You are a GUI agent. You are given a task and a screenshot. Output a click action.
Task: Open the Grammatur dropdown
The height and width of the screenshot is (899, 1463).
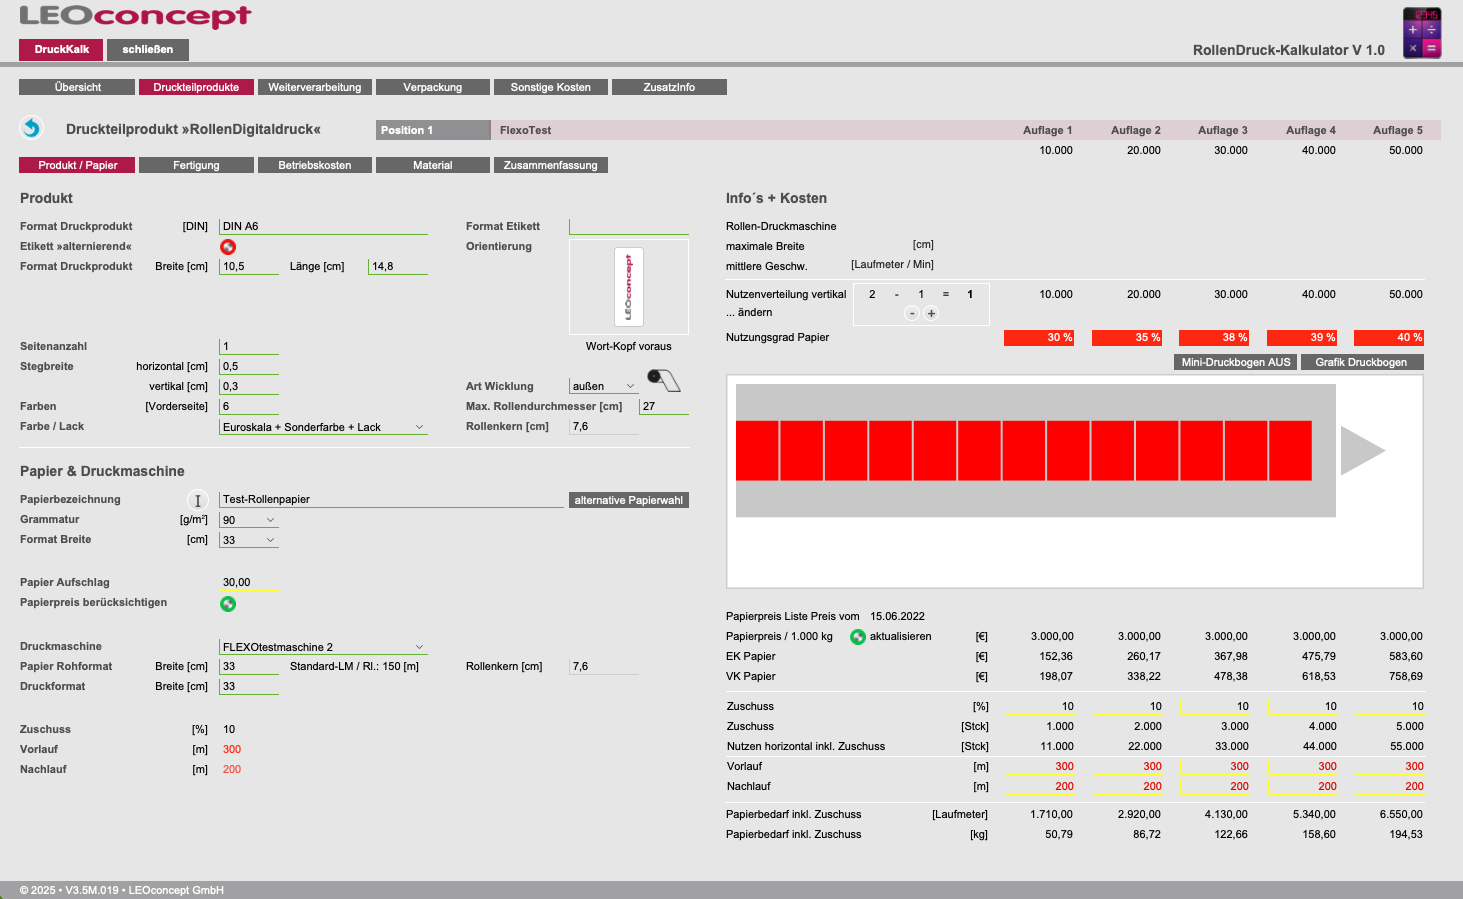click(248, 520)
